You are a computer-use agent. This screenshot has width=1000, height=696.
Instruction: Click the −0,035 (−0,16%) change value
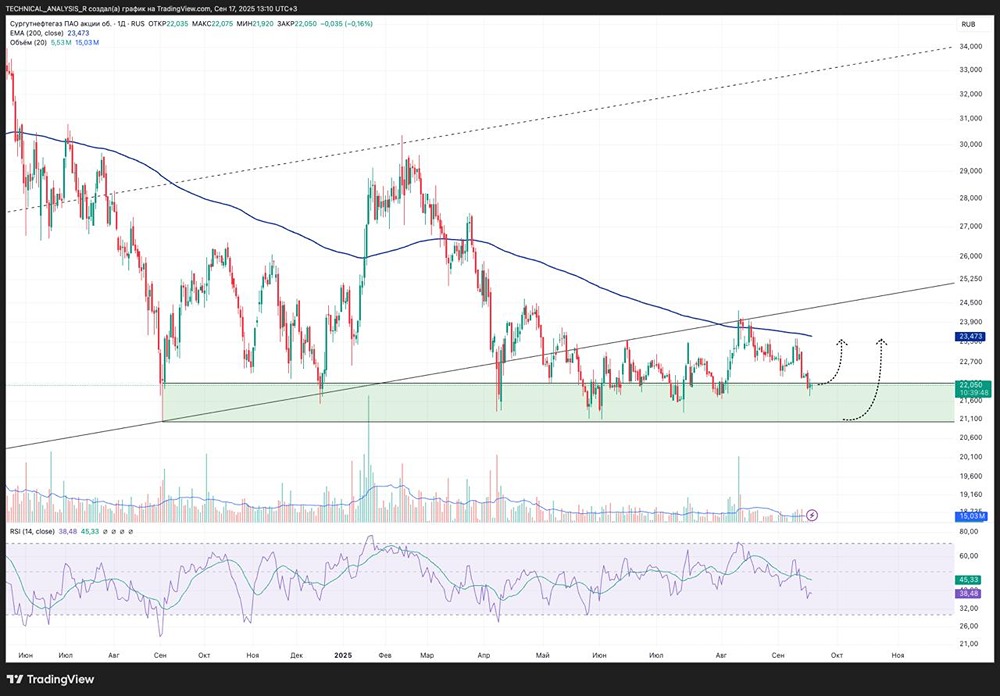coord(348,24)
